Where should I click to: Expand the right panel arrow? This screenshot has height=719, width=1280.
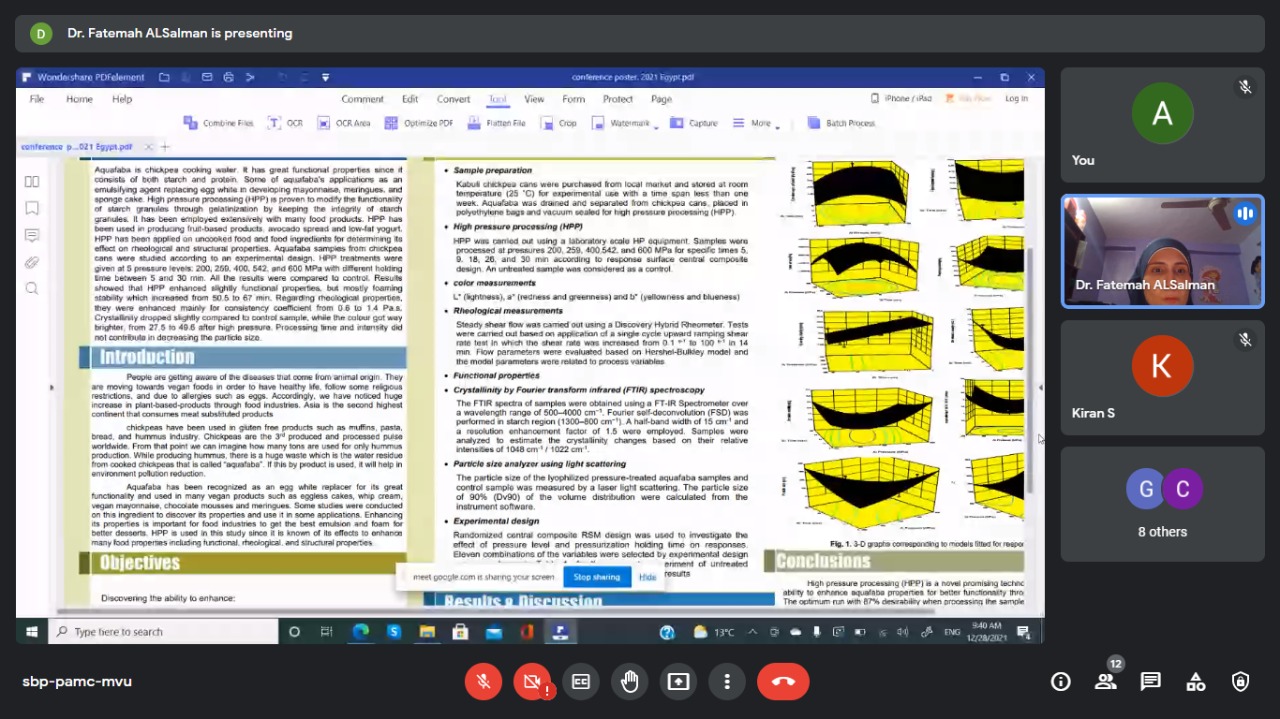[1040, 387]
